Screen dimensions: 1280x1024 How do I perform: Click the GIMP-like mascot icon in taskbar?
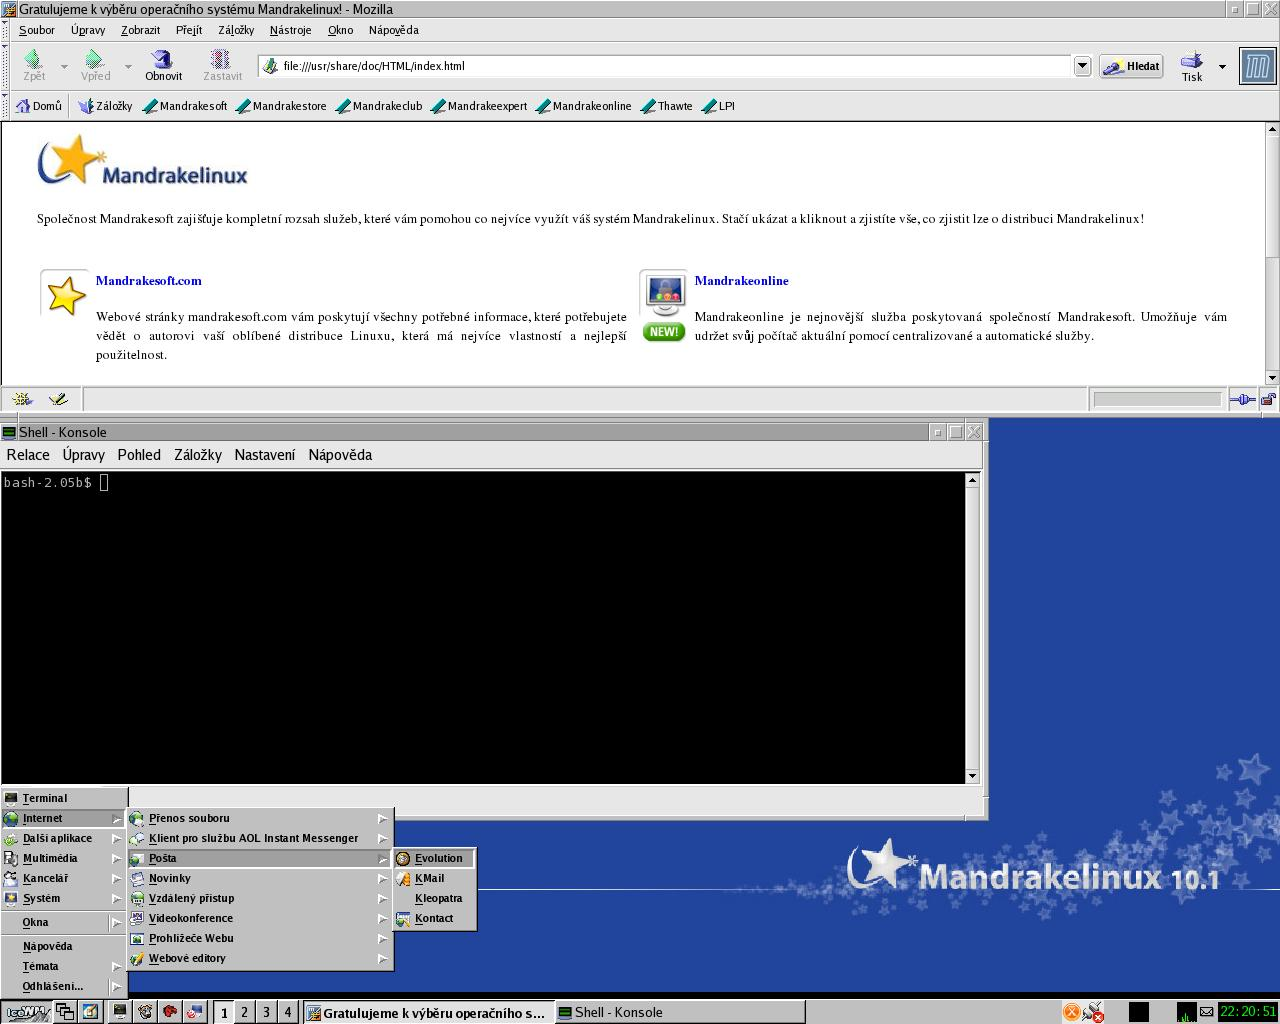click(145, 1012)
